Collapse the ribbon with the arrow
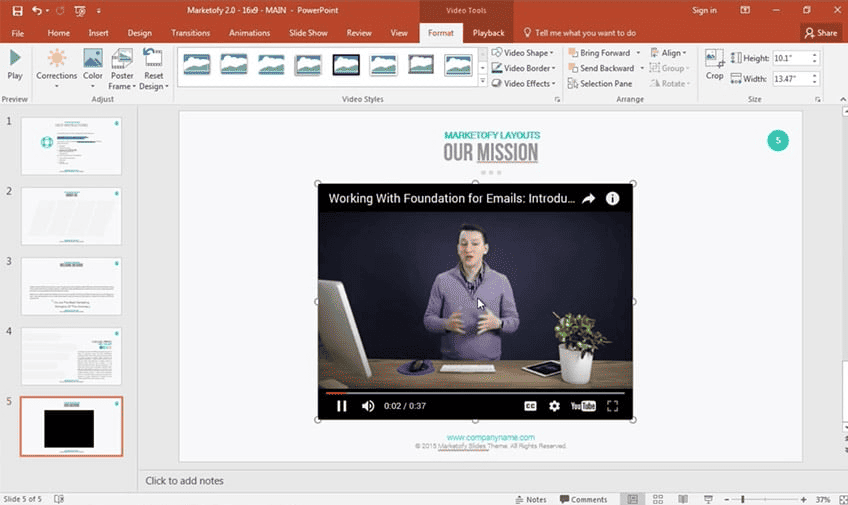The height and width of the screenshot is (505, 848). click(x=843, y=99)
